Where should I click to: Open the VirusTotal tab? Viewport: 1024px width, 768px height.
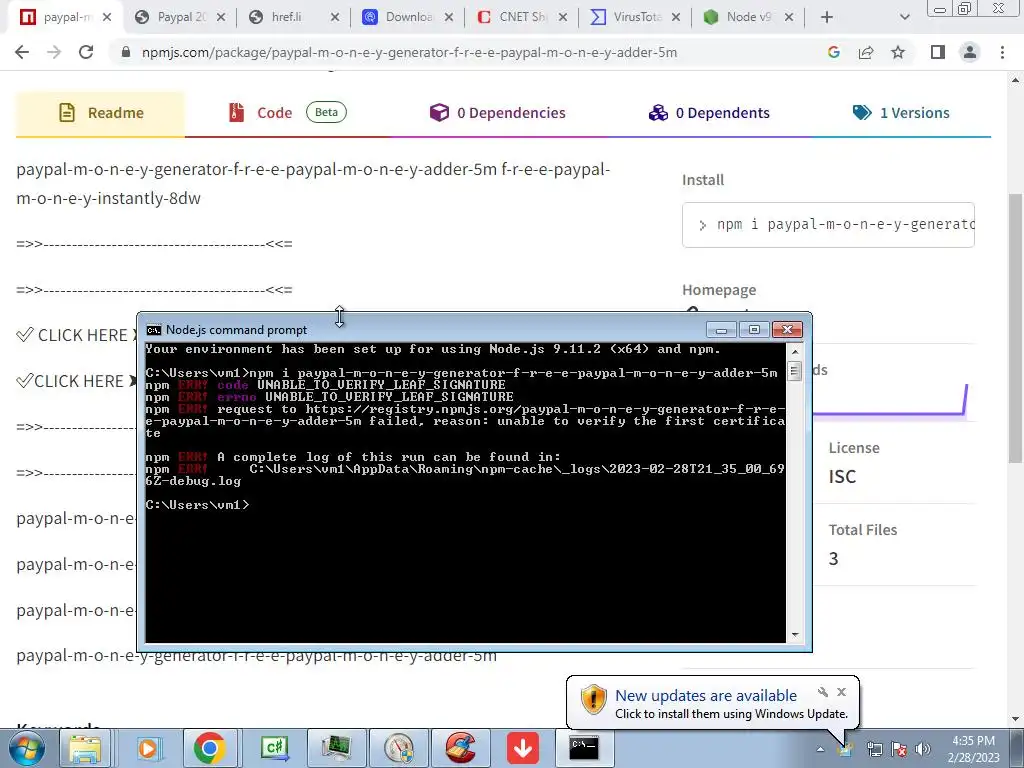(x=637, y=17)
